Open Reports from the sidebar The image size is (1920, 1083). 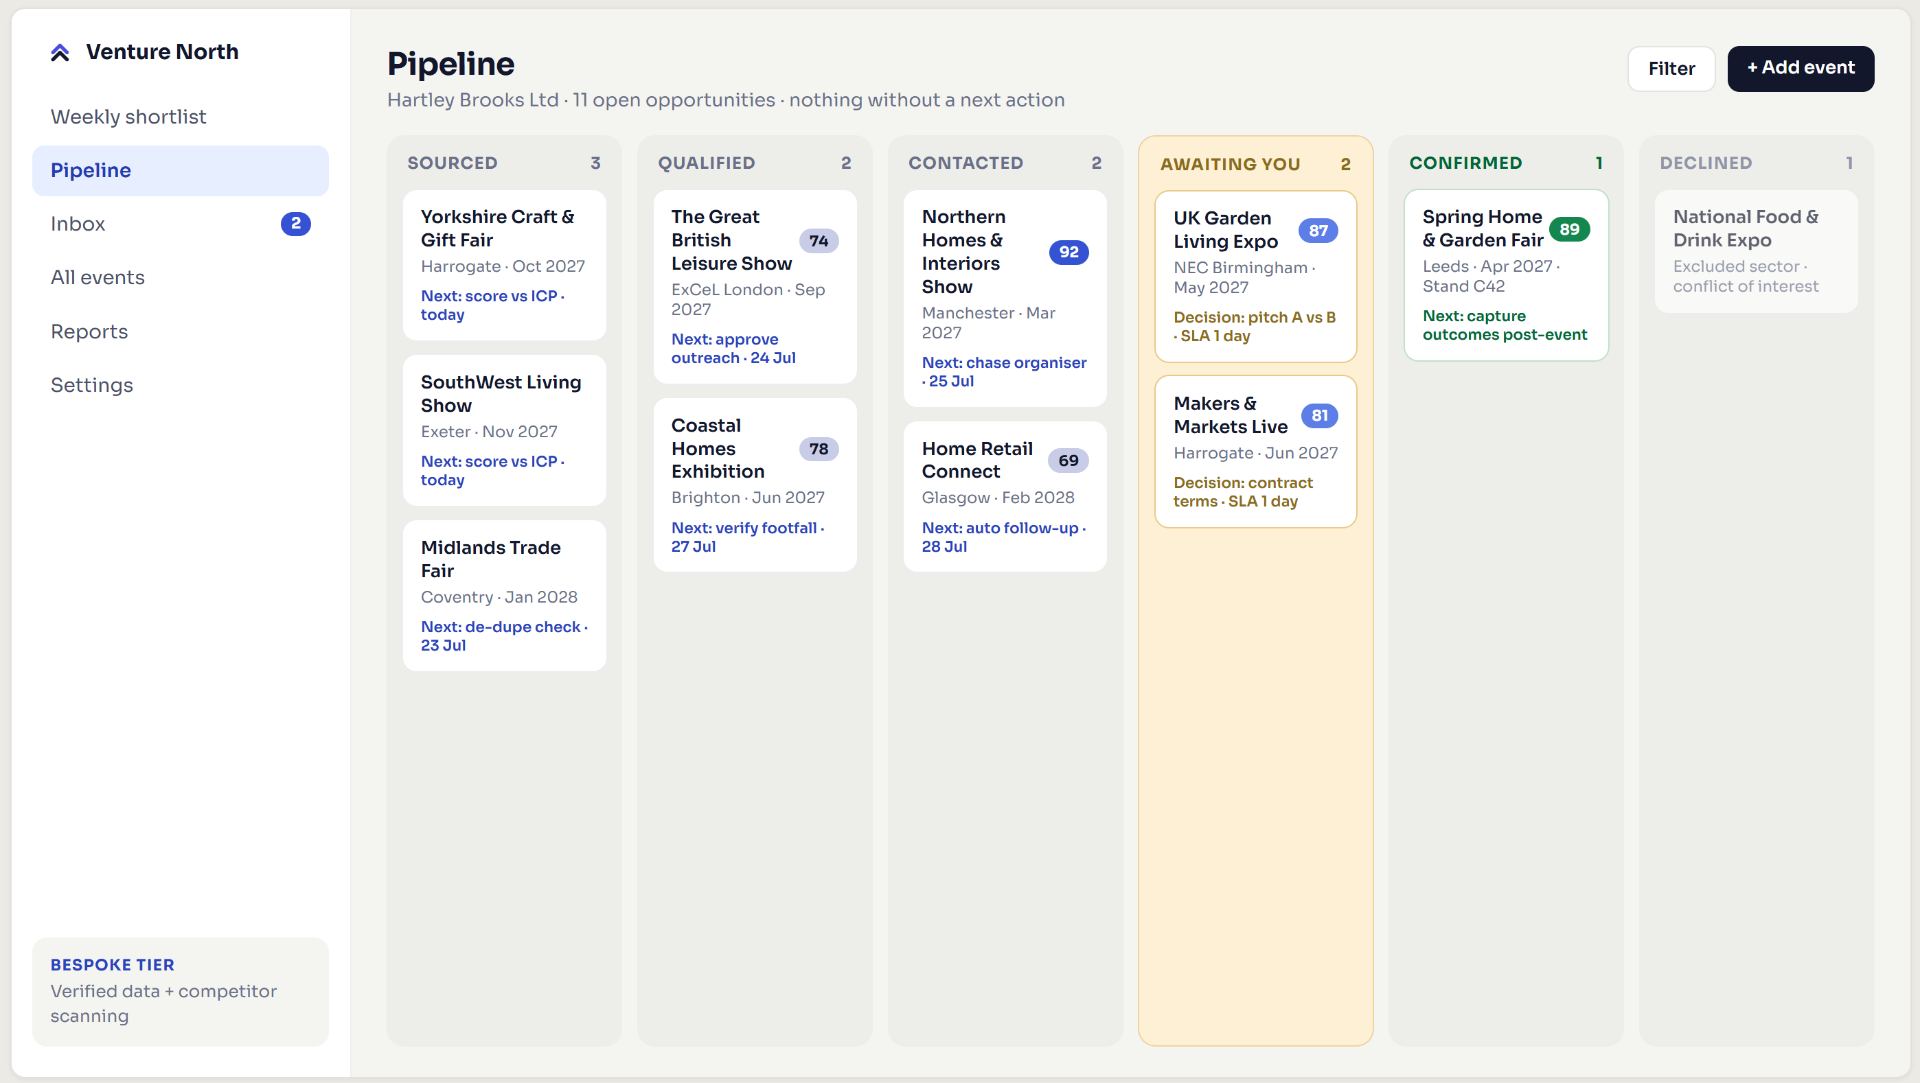click(x=180, y=331)
